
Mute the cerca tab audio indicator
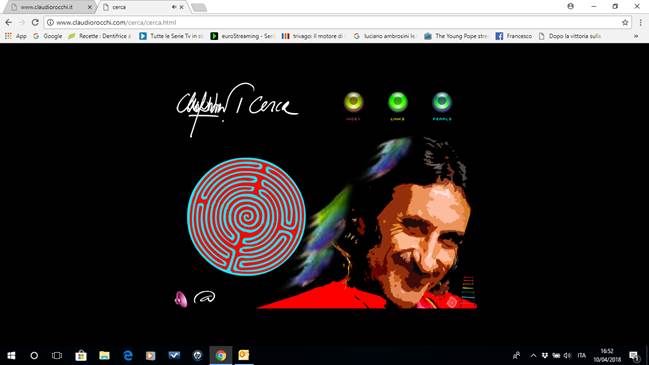pos(174,7)
